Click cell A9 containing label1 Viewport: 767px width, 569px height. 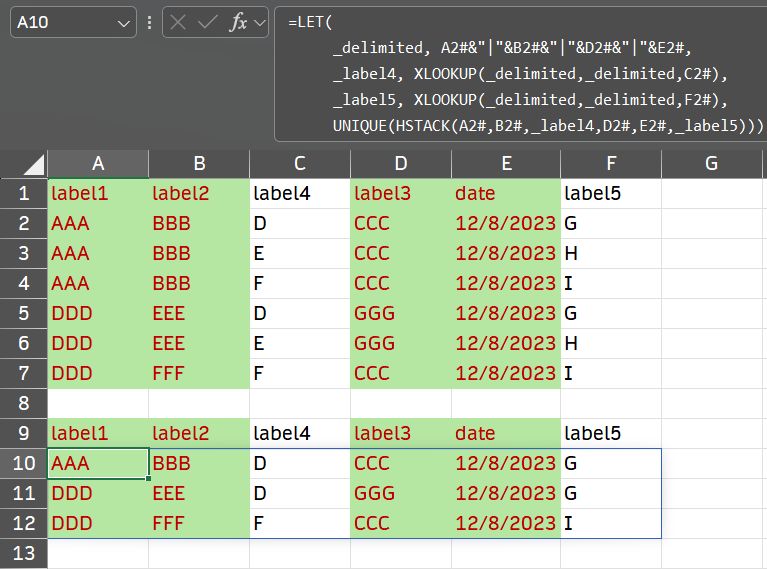point(98,433)
